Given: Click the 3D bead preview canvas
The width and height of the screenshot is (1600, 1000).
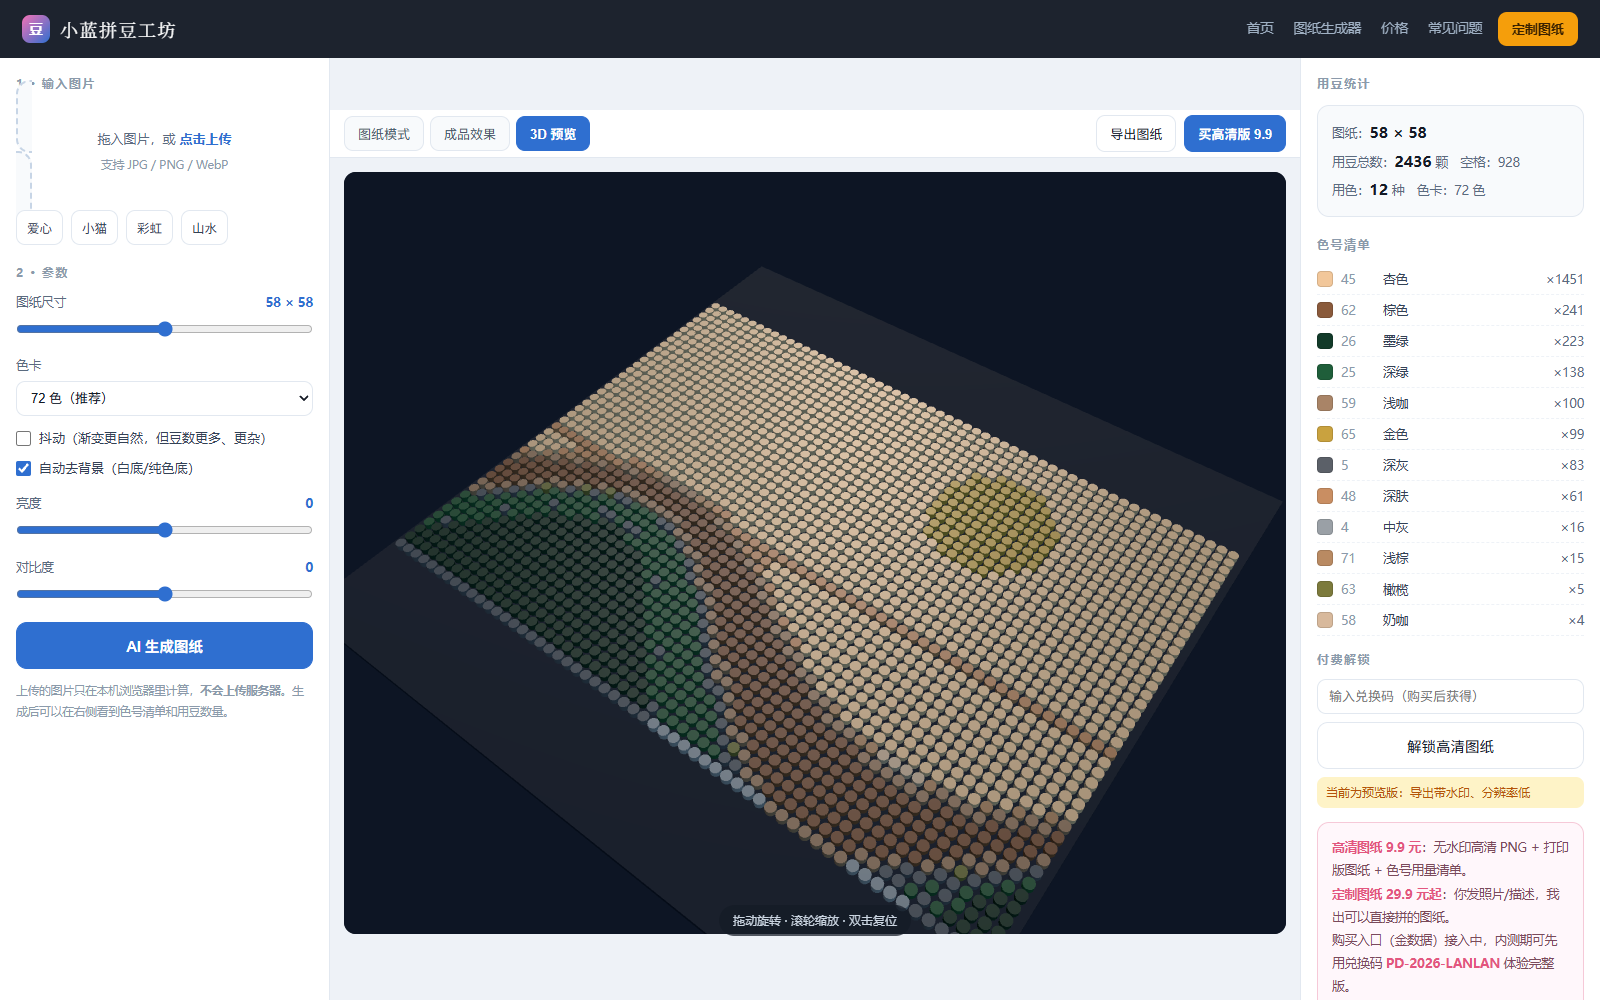Looking at the screenshot, I should click(x=815, y=553).
